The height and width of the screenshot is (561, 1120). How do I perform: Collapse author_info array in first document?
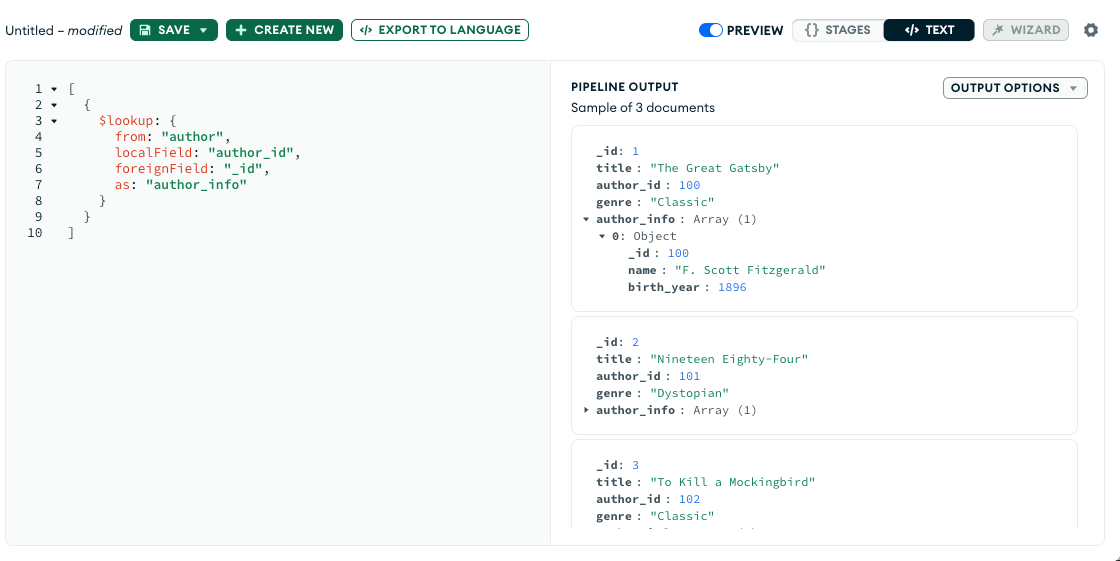(x=586, y=219)
